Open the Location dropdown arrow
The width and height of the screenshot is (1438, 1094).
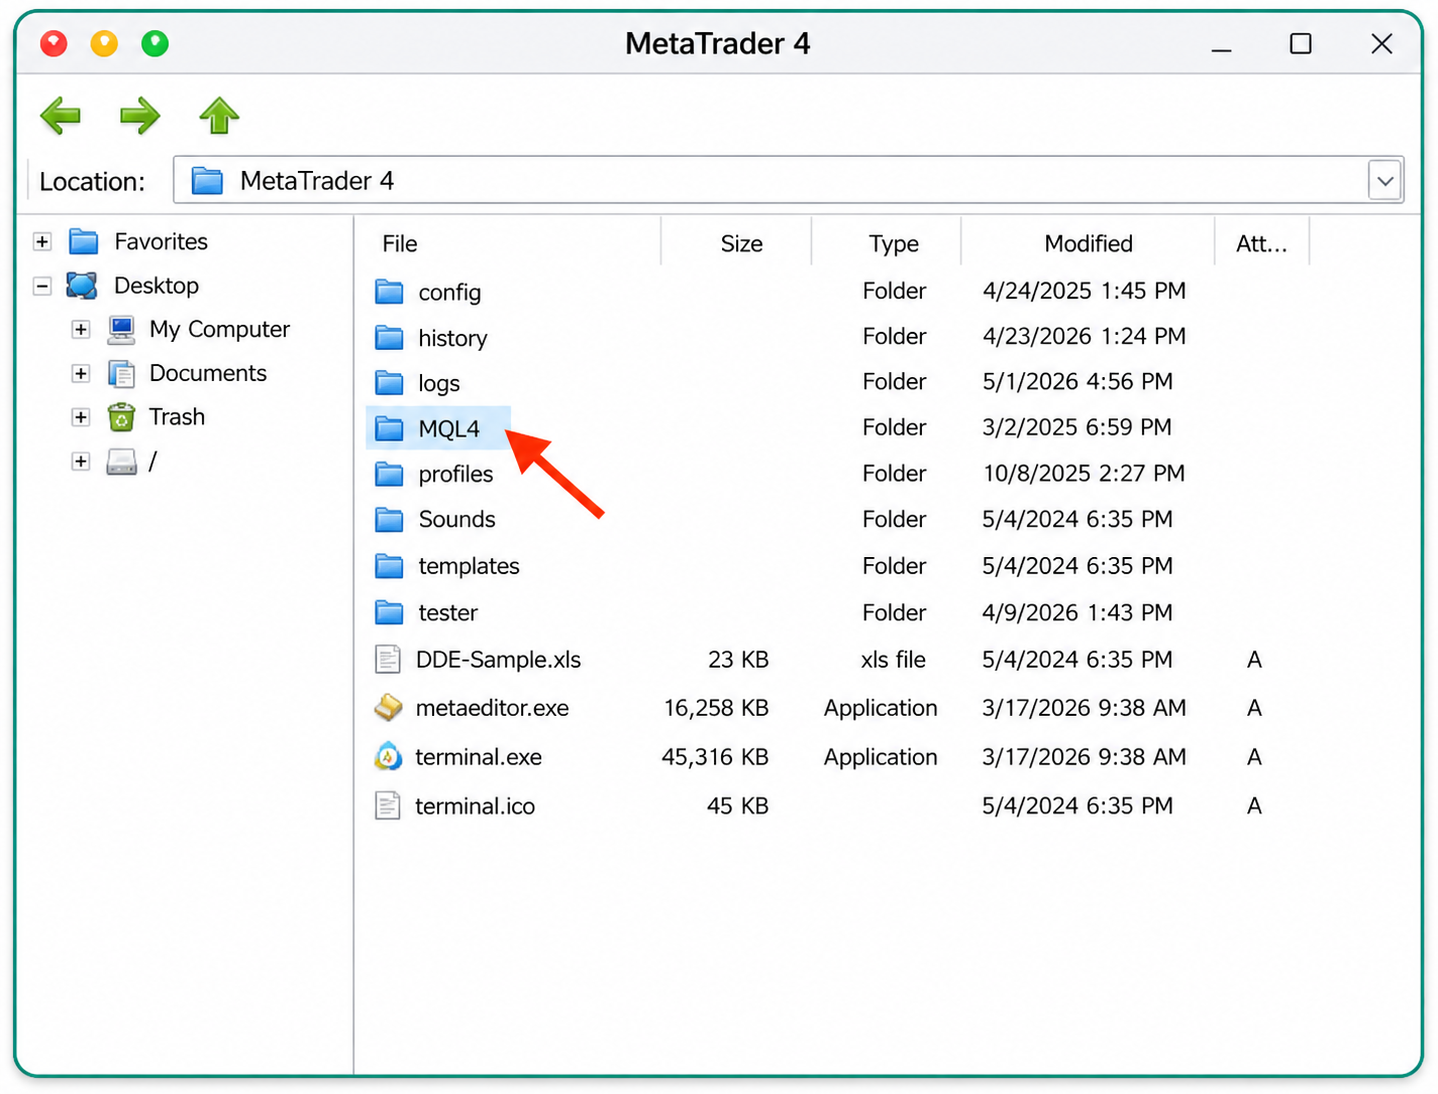[x=1385, y=181]
